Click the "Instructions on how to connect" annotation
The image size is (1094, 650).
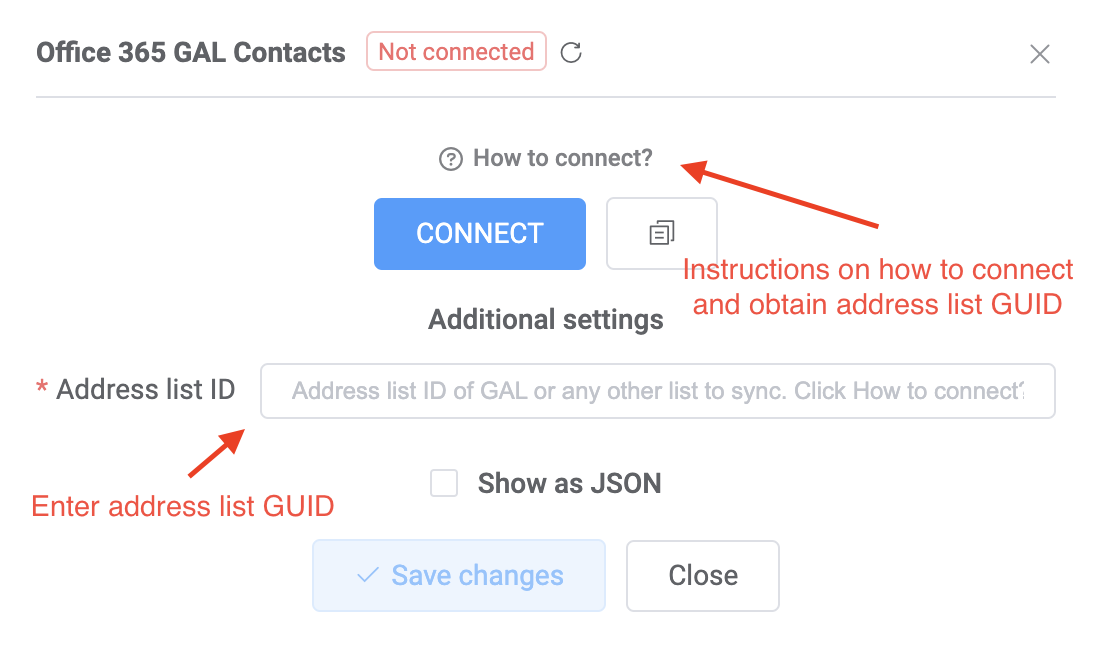[879, 287]
